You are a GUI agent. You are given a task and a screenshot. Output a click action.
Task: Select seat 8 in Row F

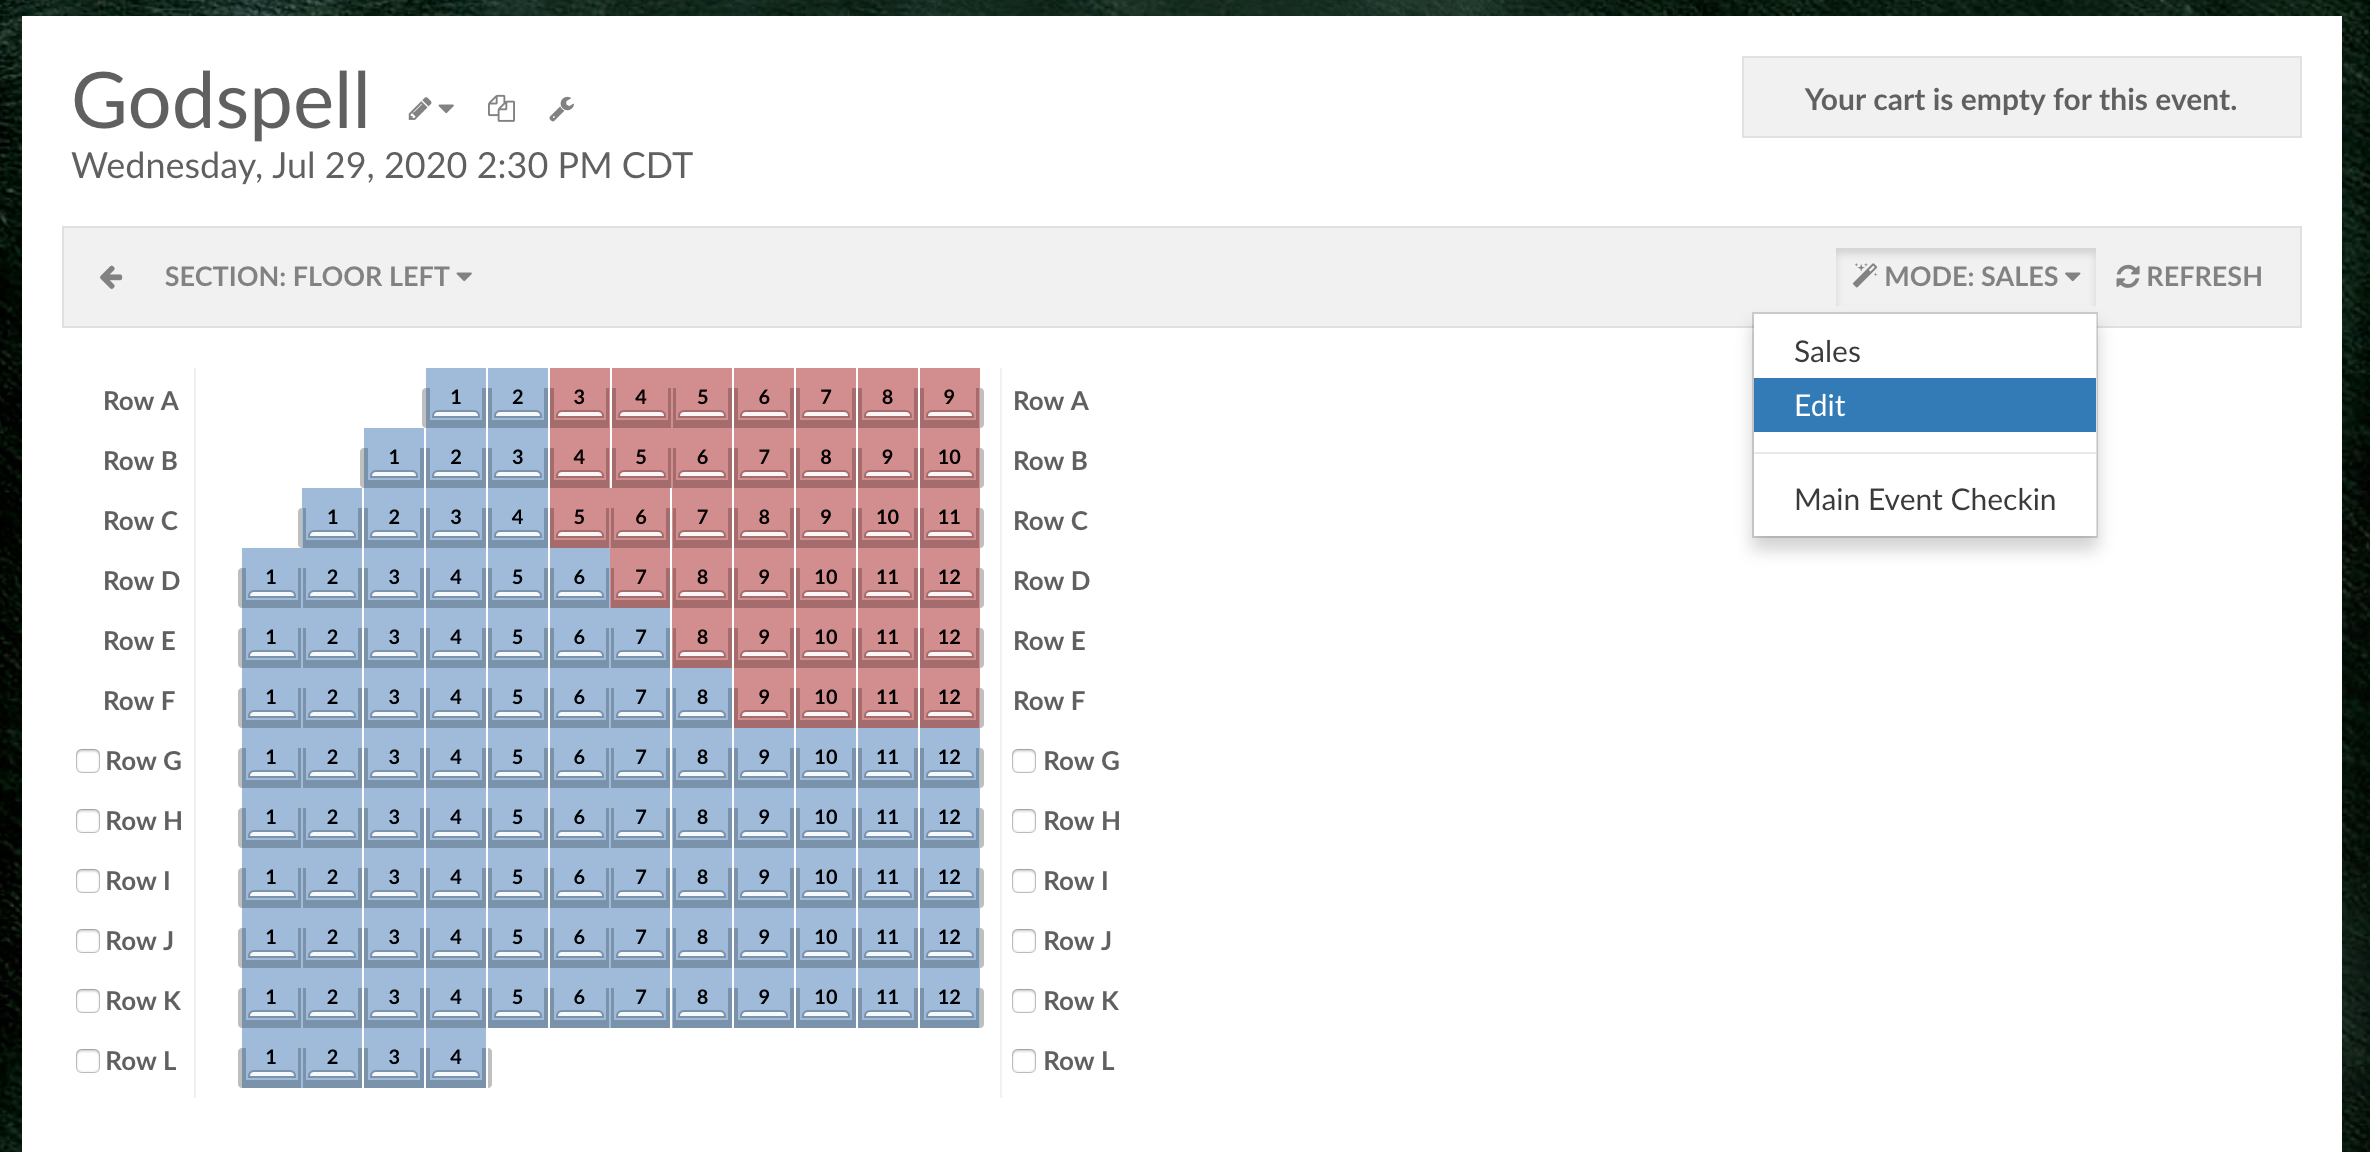pos(702,698)
